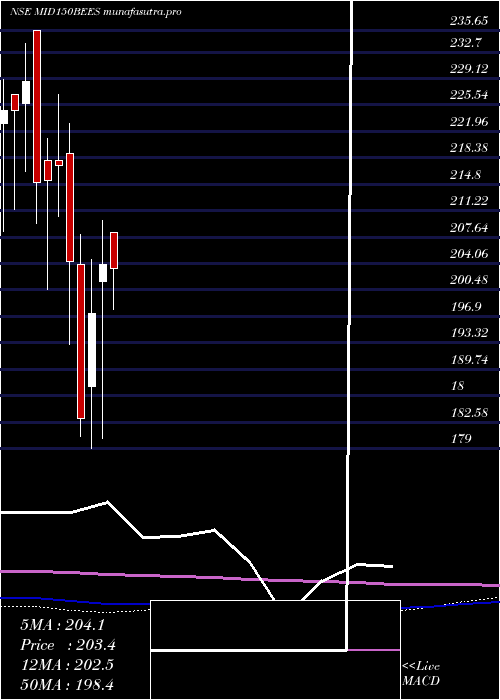Click the 204.06 price axis label
Screen dimensions: 500x700
click(x=469, y=254)
